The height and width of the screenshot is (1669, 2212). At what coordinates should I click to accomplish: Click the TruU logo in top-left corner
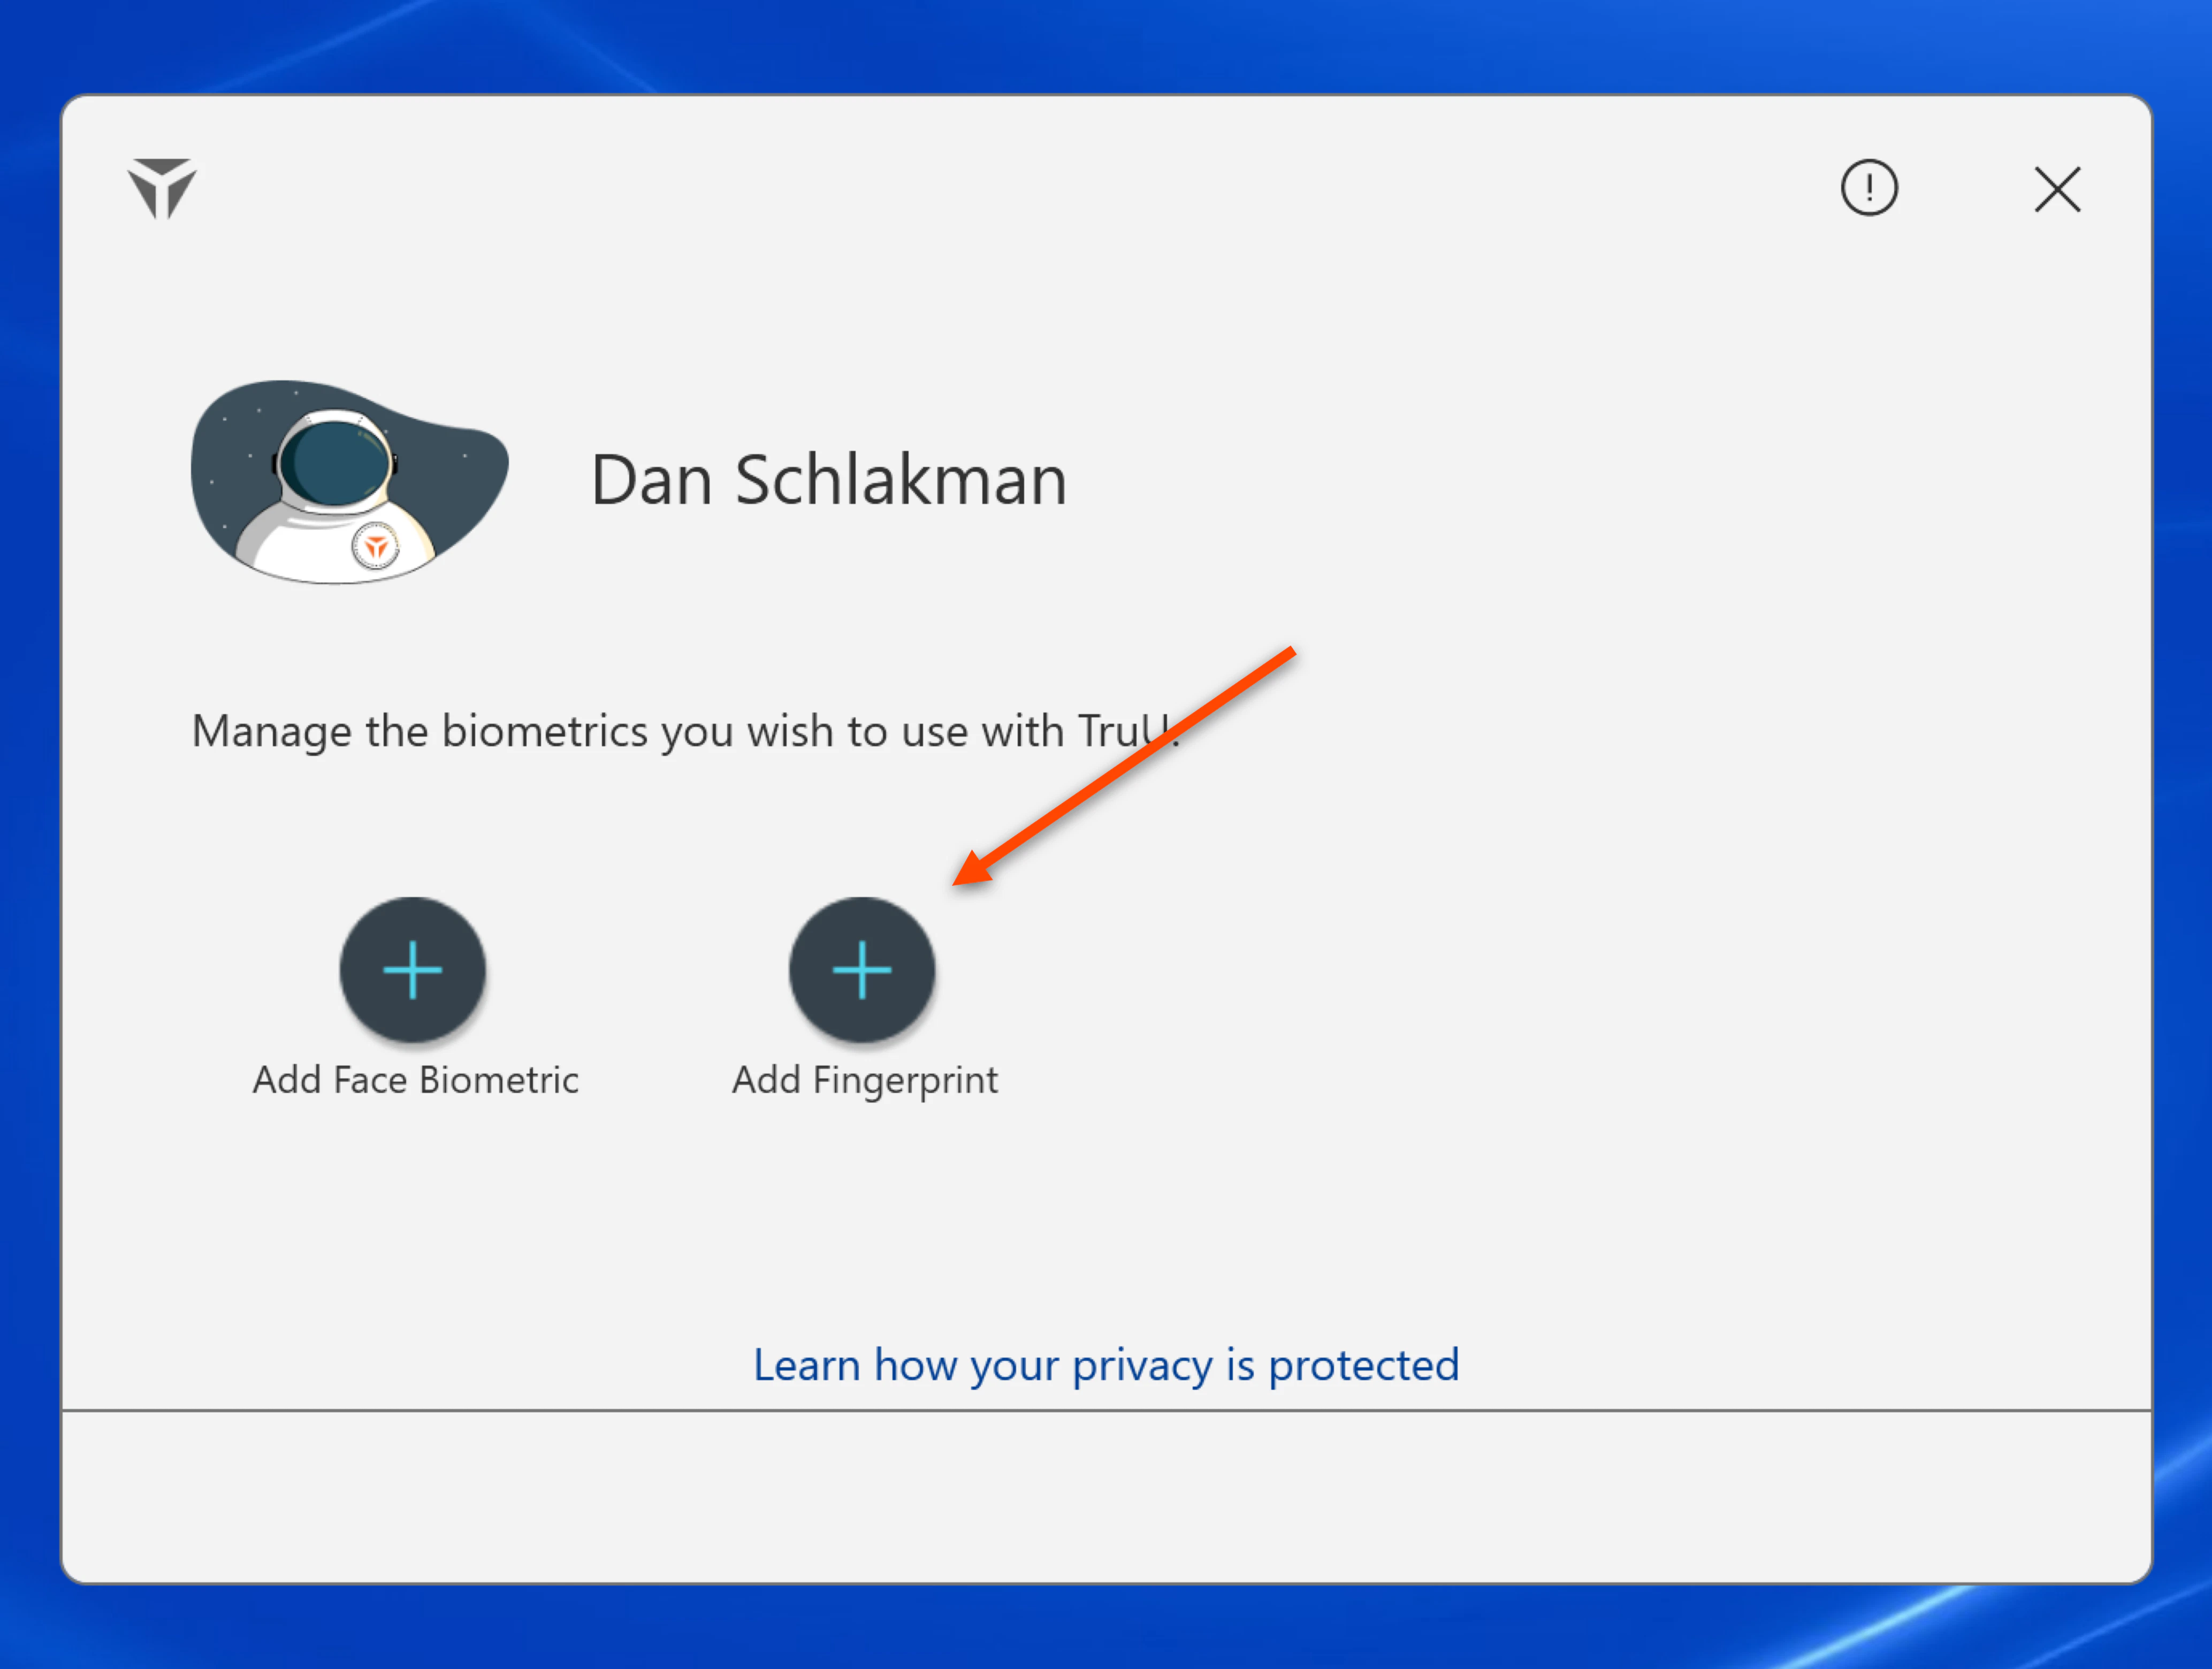(x=162, y=188)
